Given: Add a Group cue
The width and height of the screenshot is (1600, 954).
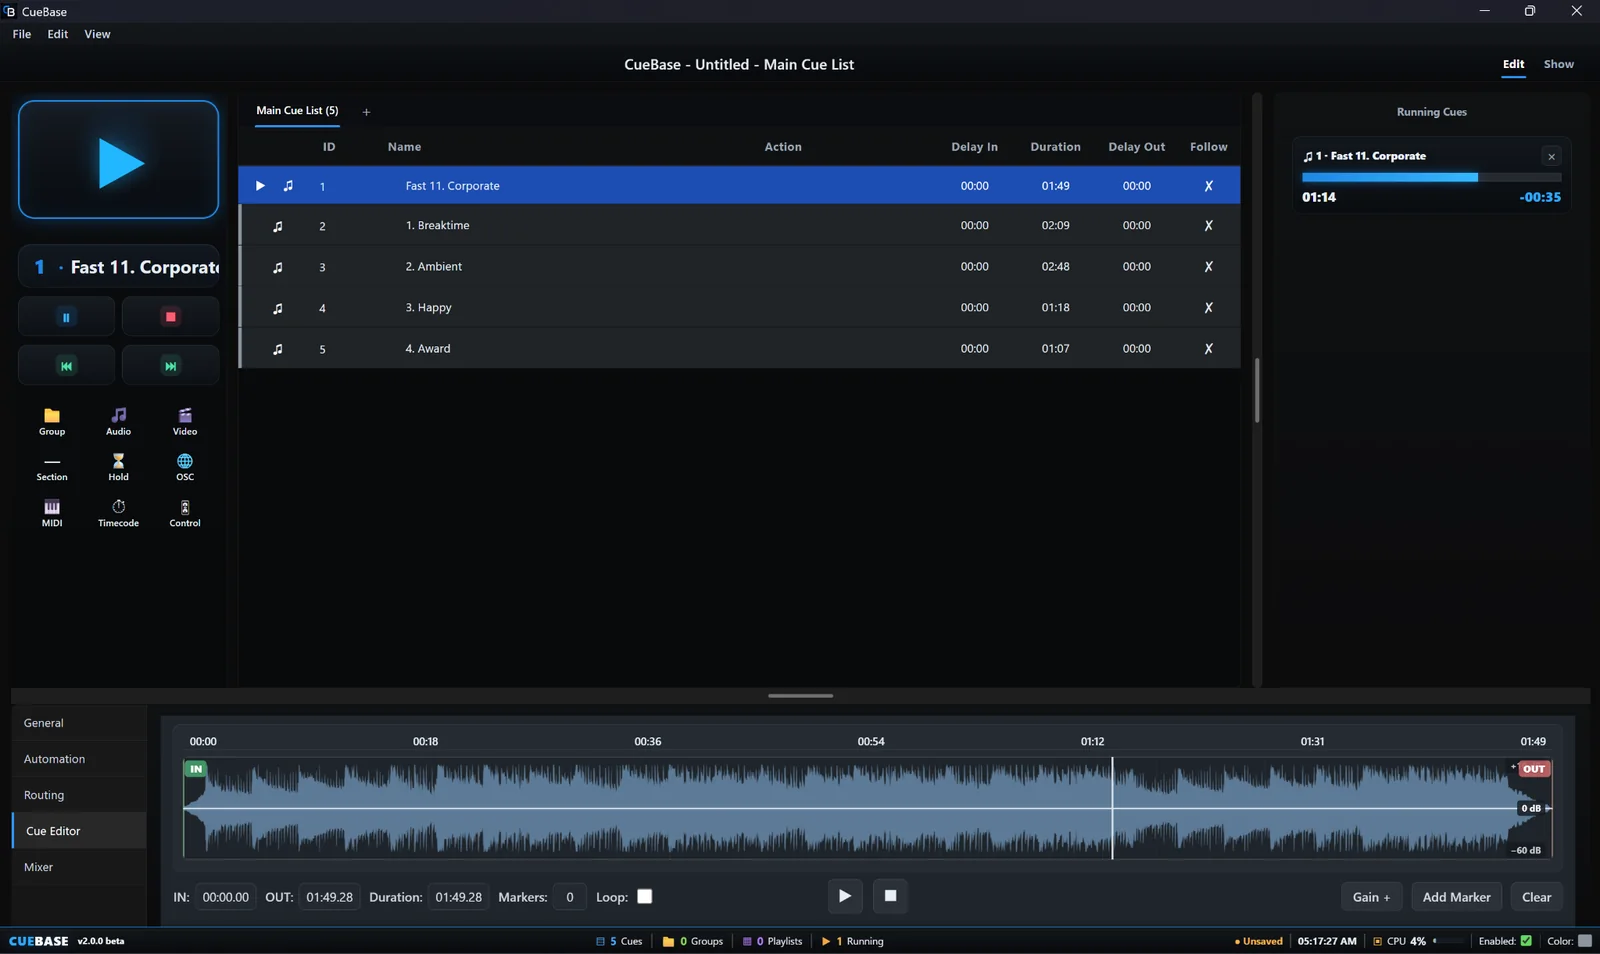Looking at the screenshot, I should (x=52, y=422).
